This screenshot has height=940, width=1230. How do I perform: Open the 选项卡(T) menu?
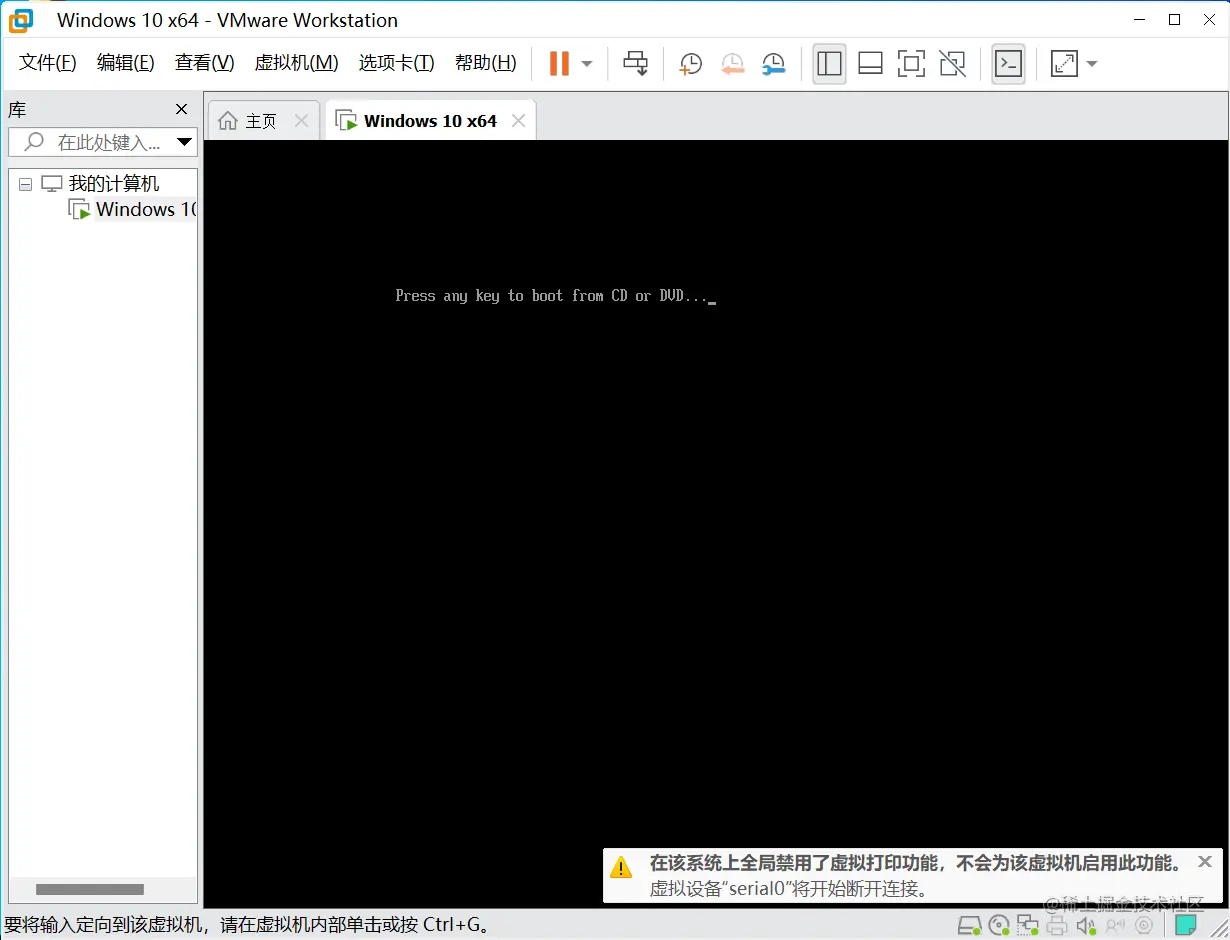click(396, 63)
